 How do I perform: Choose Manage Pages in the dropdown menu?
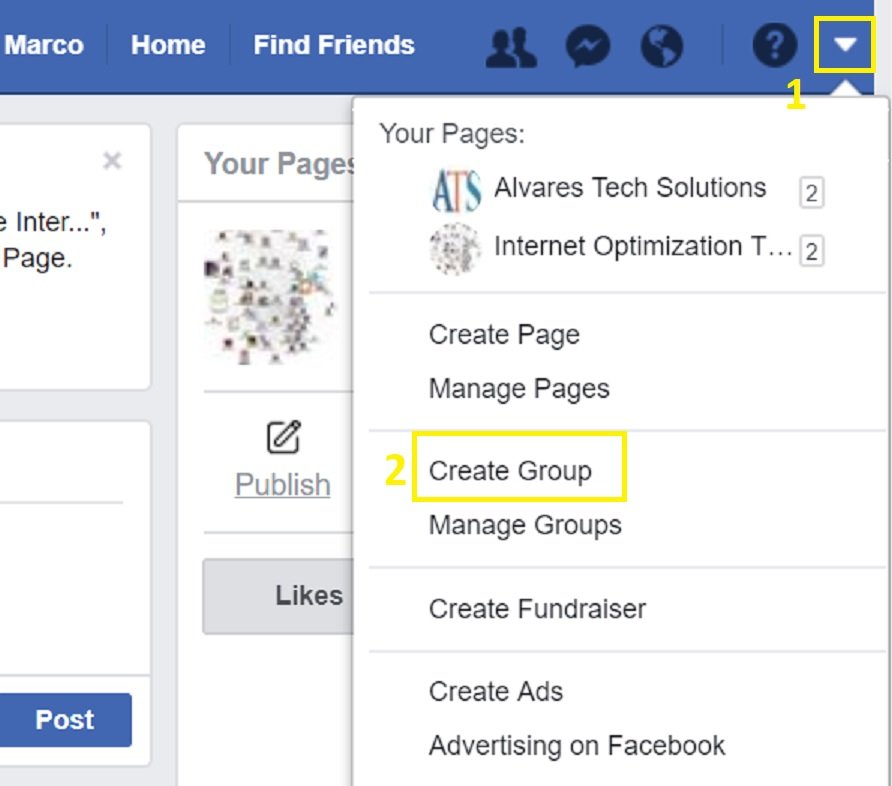(518, 388)
